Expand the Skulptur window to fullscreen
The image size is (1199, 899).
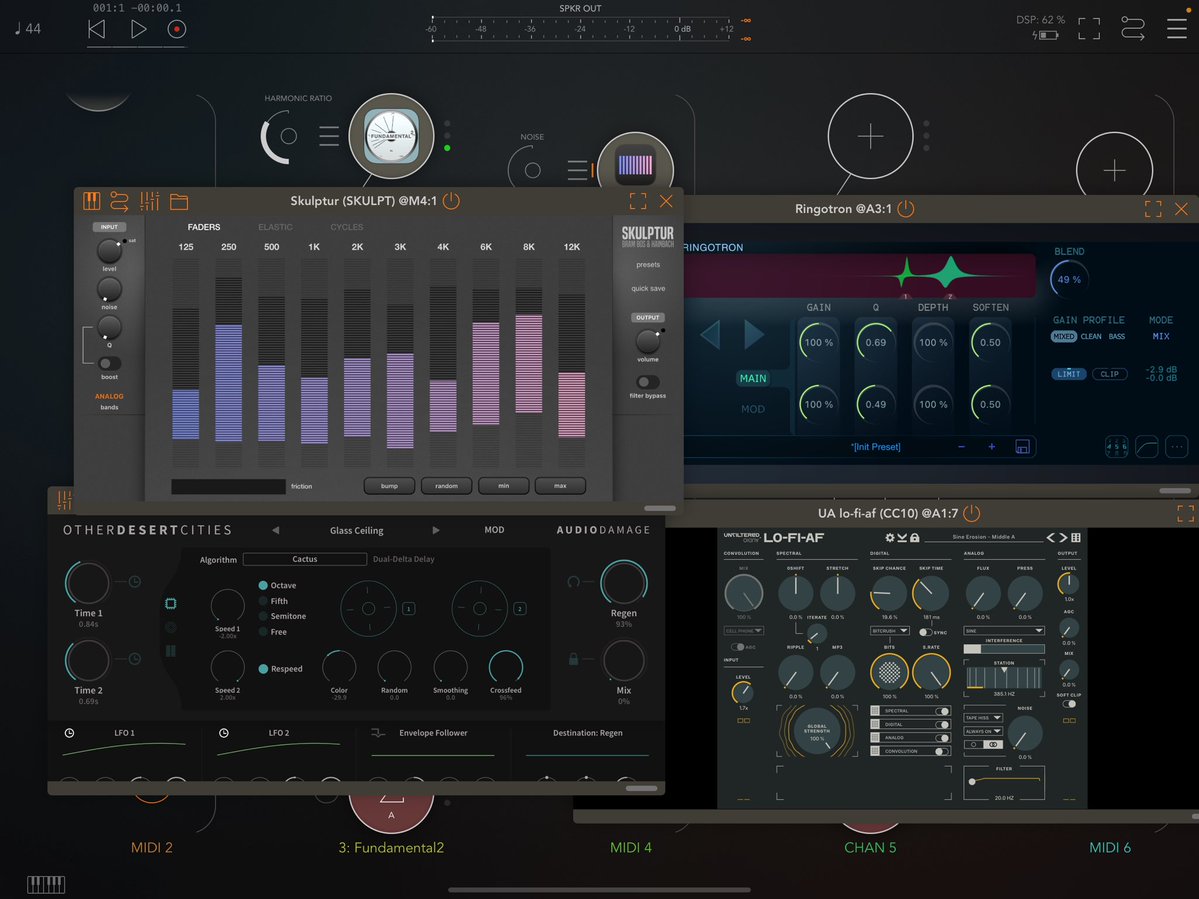[x=638, y=201]
